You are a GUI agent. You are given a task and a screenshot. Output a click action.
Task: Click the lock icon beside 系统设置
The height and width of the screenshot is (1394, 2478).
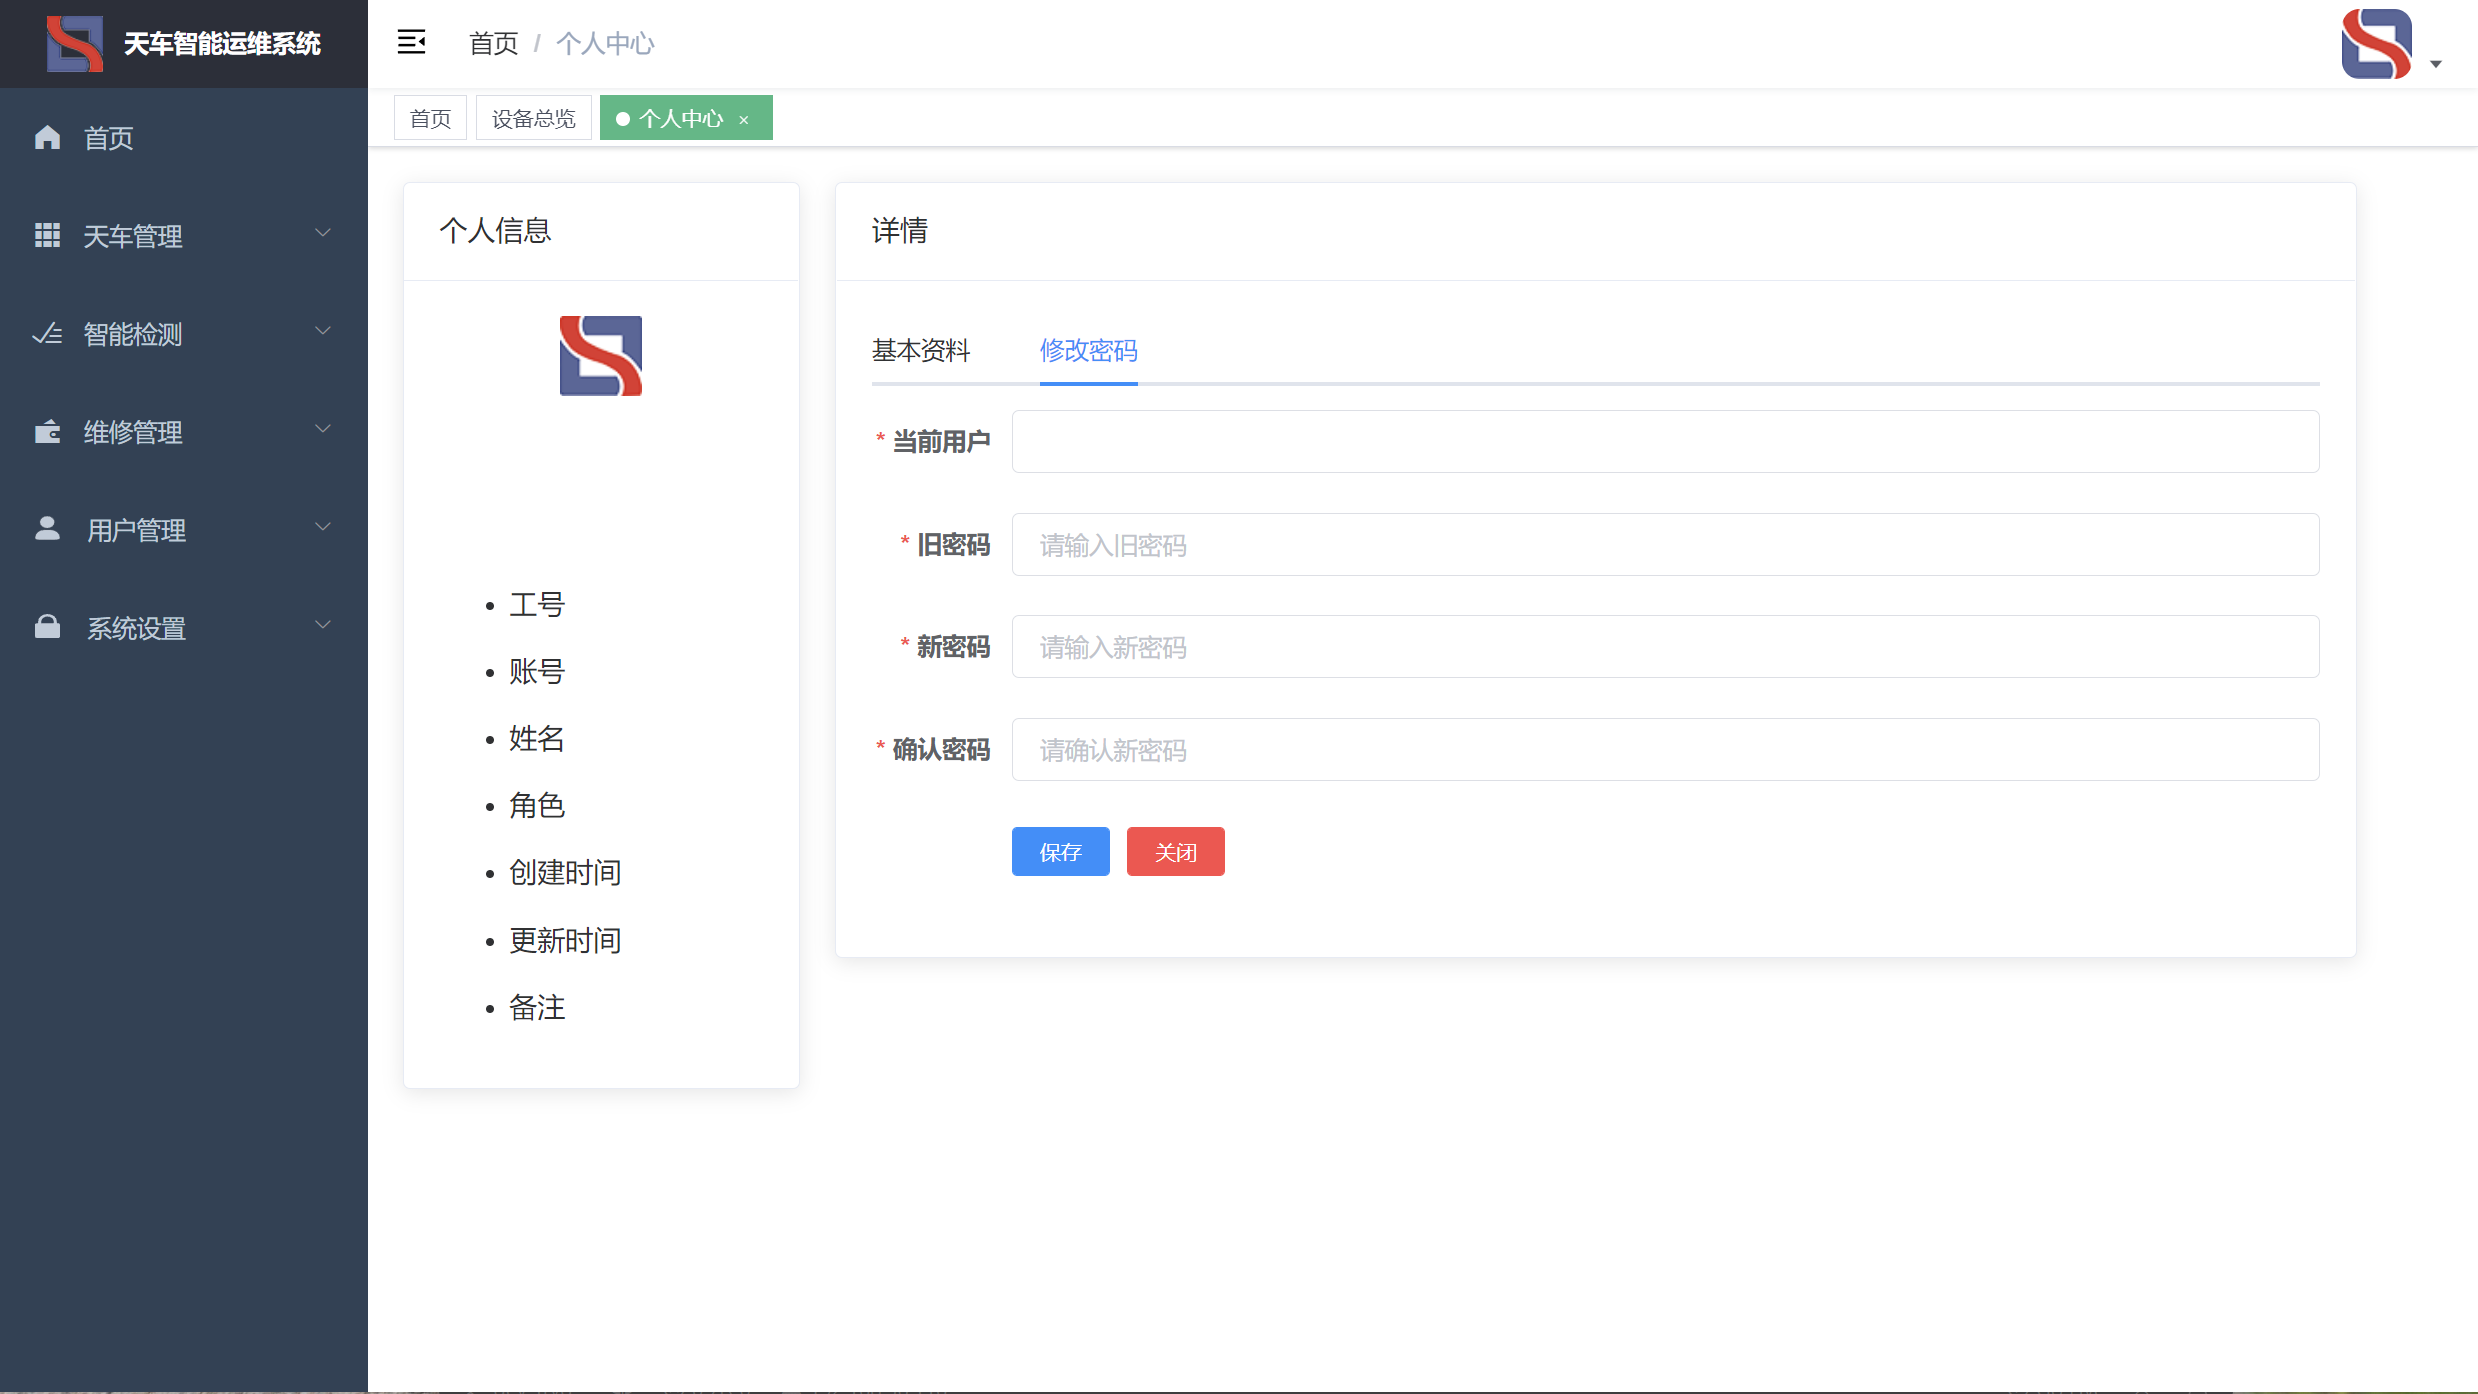coord(47,627)
